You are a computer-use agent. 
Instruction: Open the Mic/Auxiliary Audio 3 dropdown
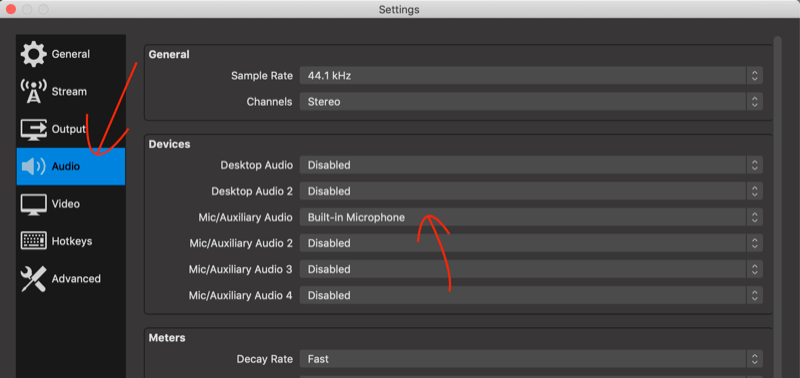pos(531,269)
